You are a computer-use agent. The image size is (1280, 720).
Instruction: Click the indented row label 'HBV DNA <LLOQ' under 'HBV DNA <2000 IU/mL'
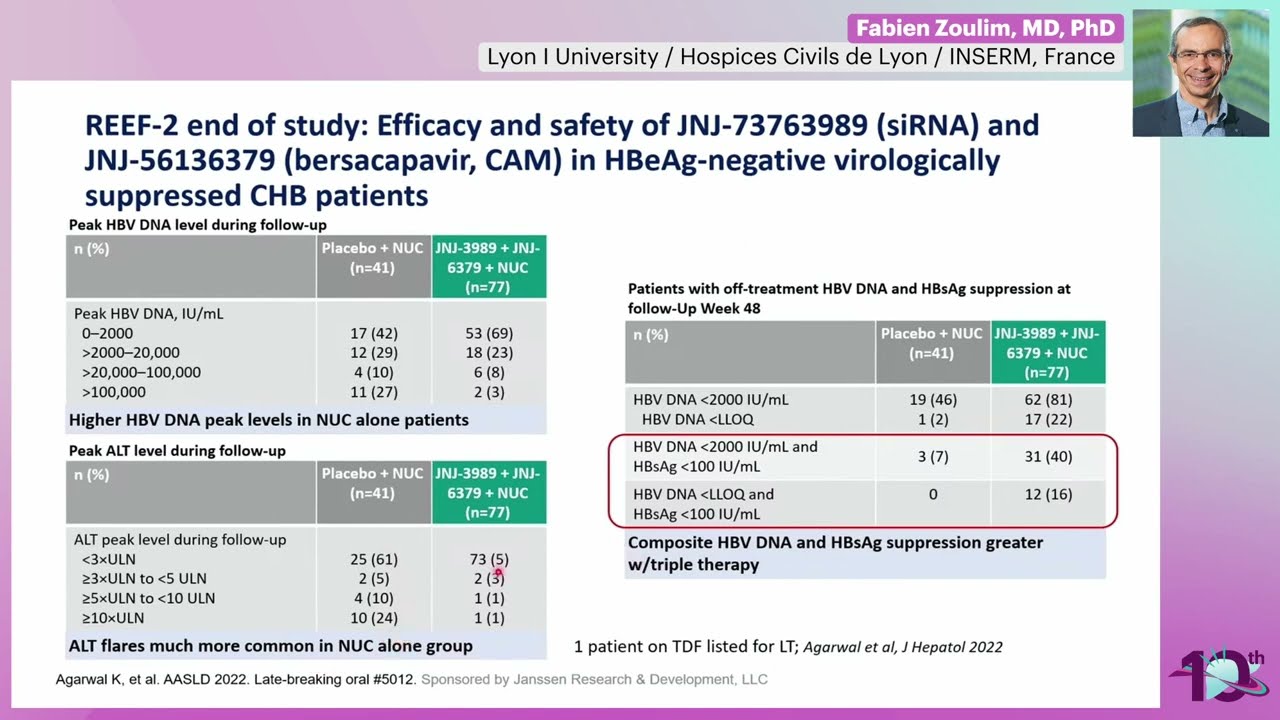click(698, 419)
